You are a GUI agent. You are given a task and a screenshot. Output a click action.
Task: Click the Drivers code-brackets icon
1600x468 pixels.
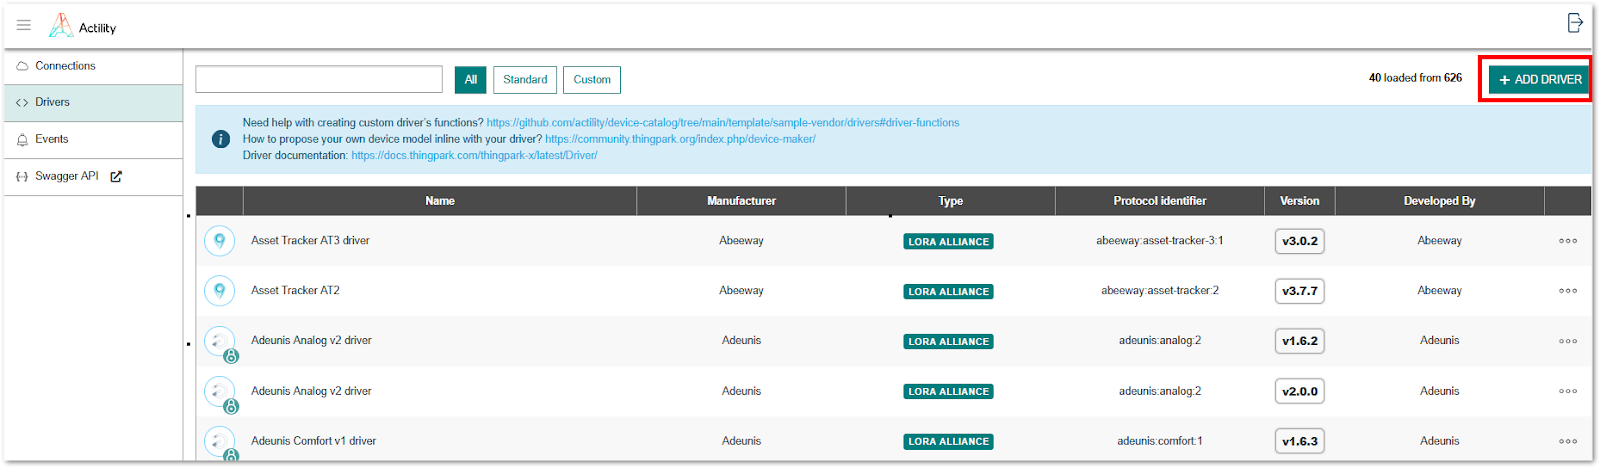(22, 103)
